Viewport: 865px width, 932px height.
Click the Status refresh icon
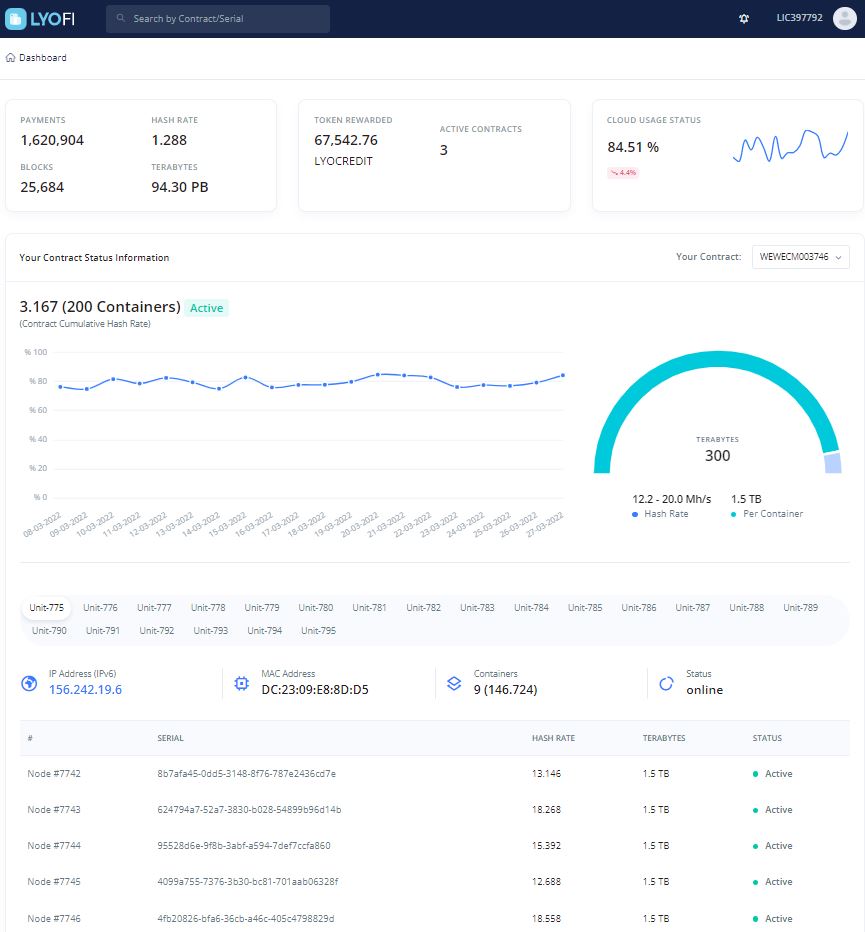pos(666,684)
